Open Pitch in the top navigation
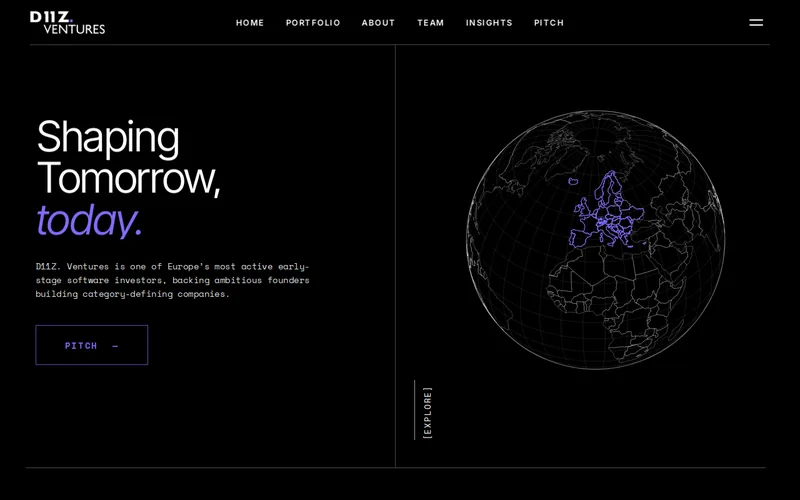This screenshot has height=500, width=800. [548, 23]
